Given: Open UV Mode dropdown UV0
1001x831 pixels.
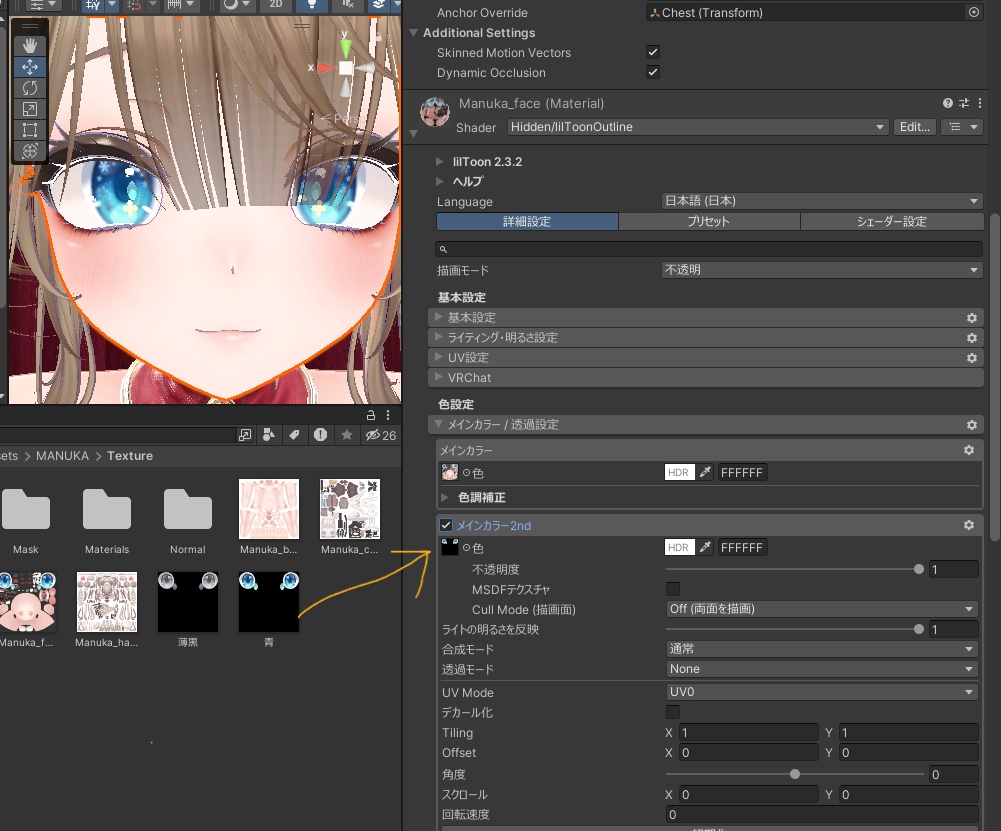Looking at the screenshot, I should 822,692.
